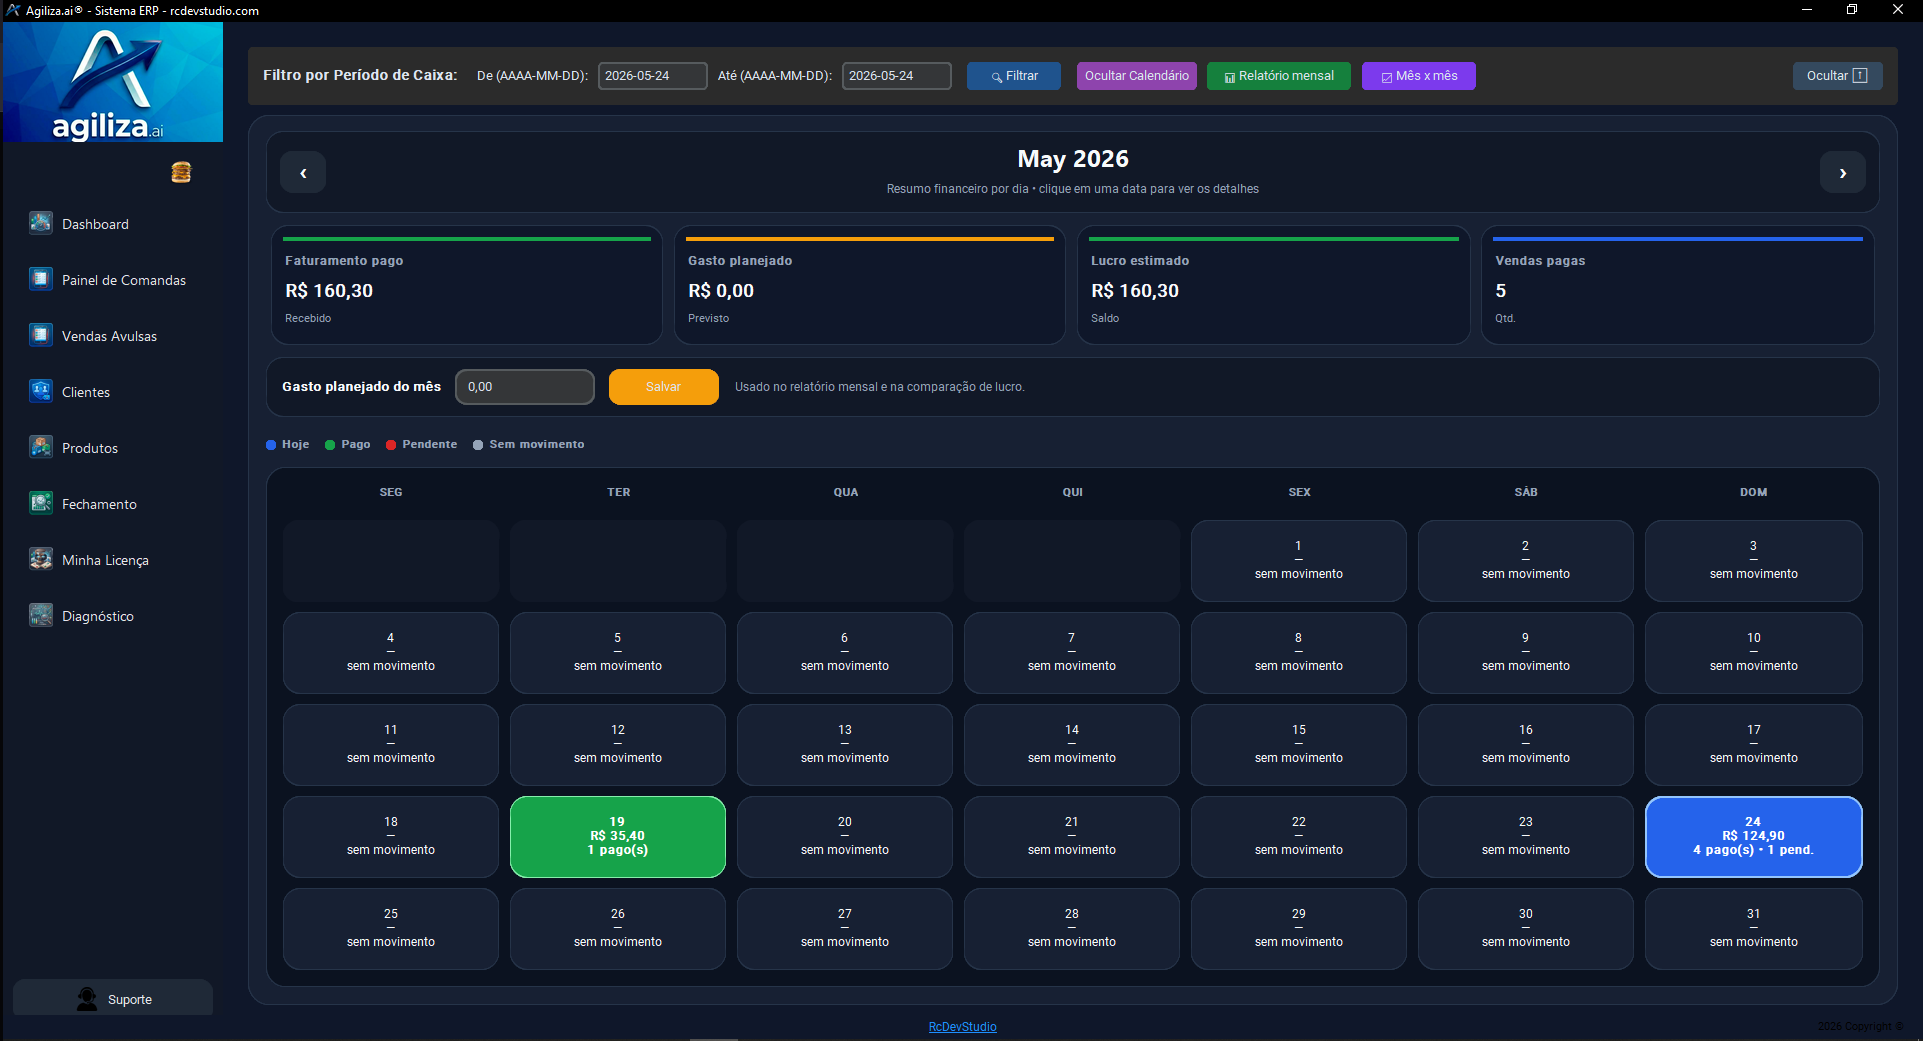This screenshot has height=1041, width=1923.
Task: Open the Dashboard icon in sidebar
Action: click(41, 223)
